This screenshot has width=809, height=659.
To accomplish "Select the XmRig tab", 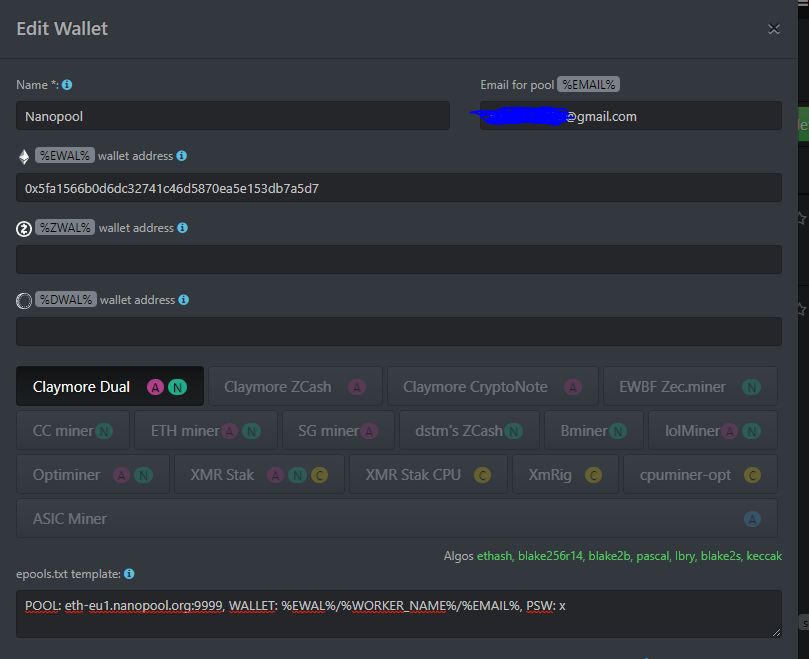I will tap(565, 475).
